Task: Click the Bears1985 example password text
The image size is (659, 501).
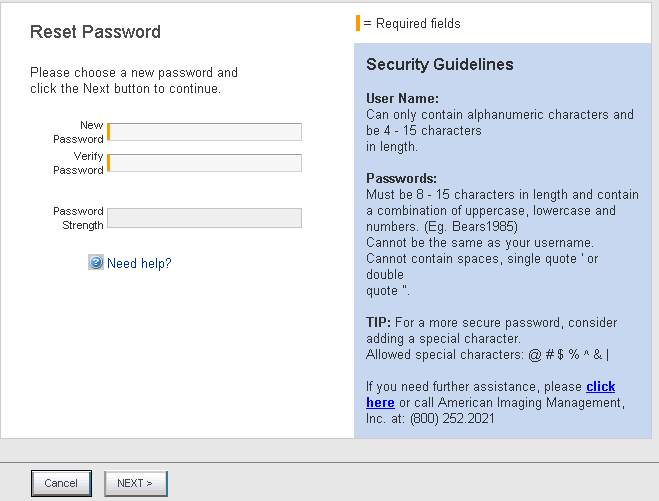Action: click(483, 227)
